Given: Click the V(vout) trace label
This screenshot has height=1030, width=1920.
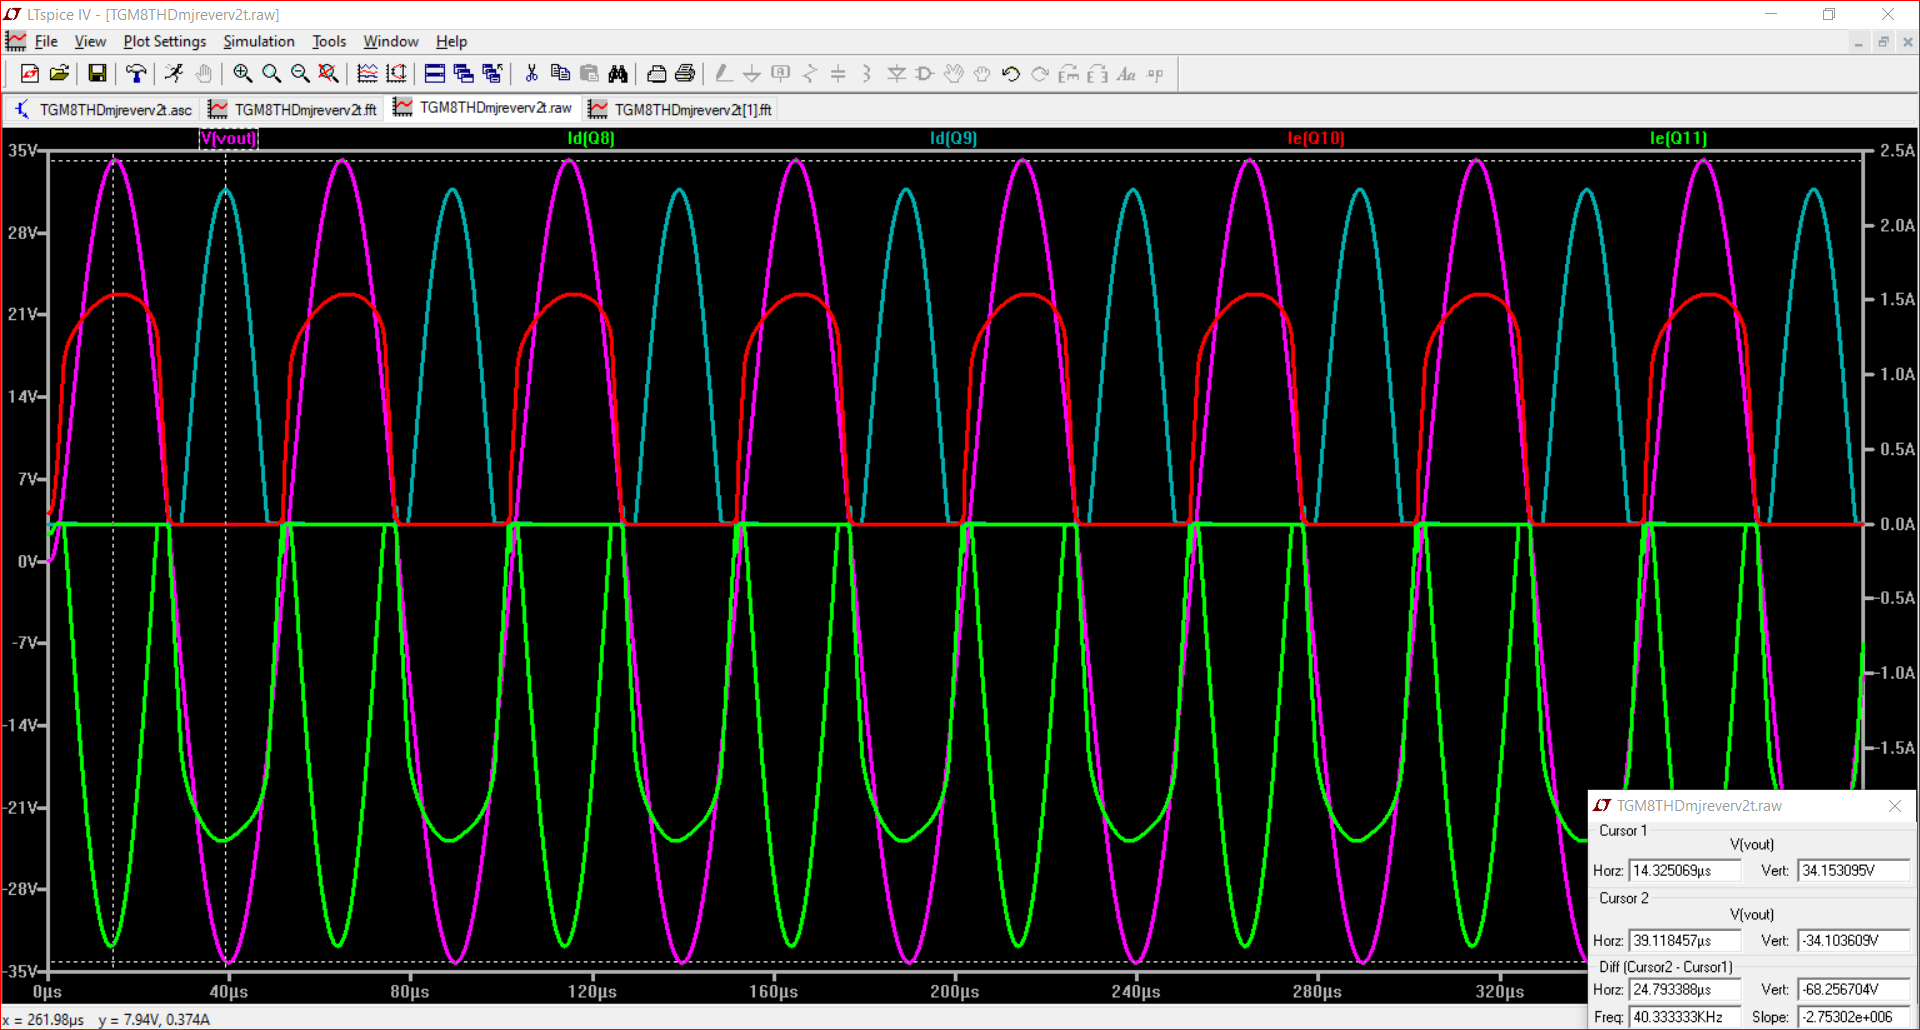Looking at the screenshot, I should [x=229, y=138].
